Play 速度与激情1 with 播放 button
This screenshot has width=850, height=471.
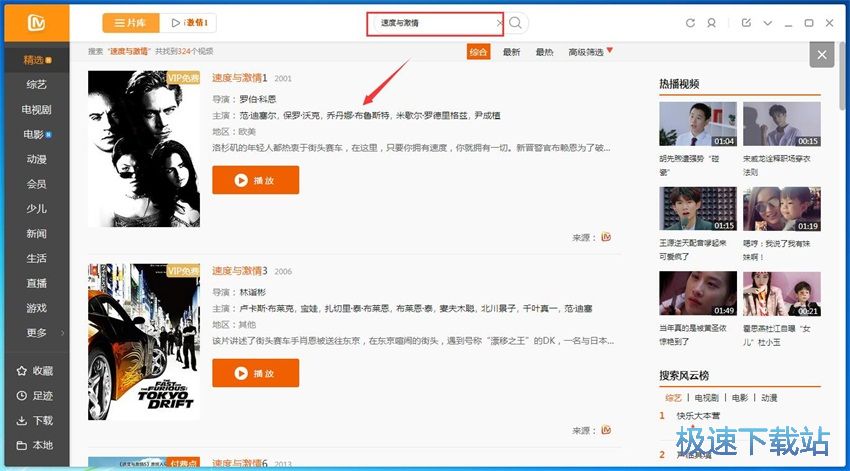(x=255, y=180)
